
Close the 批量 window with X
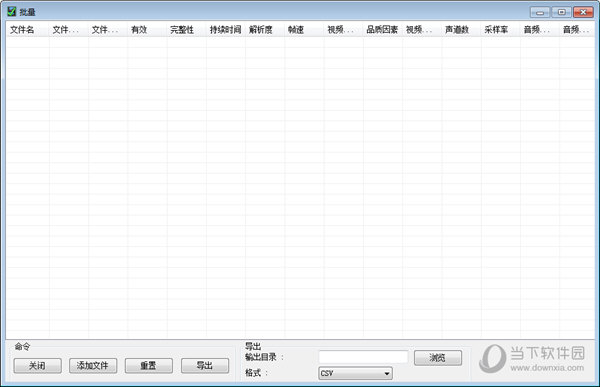coord(583,12)
